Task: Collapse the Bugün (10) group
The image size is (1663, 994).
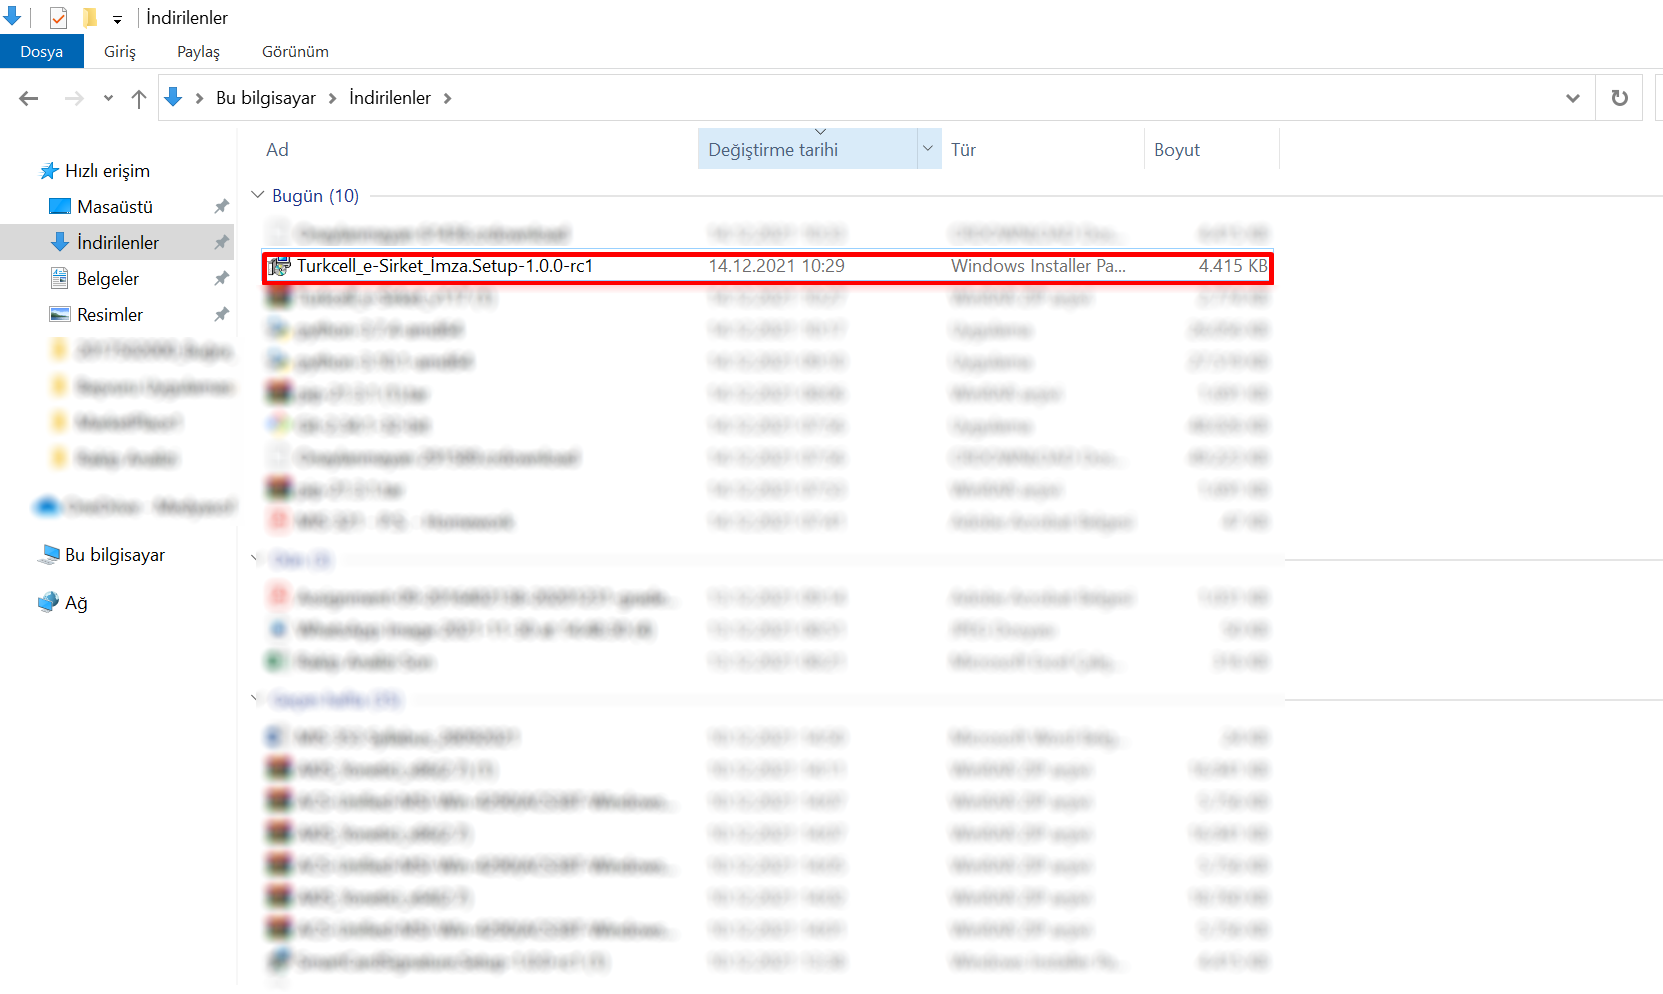Action: click(257, 195)
